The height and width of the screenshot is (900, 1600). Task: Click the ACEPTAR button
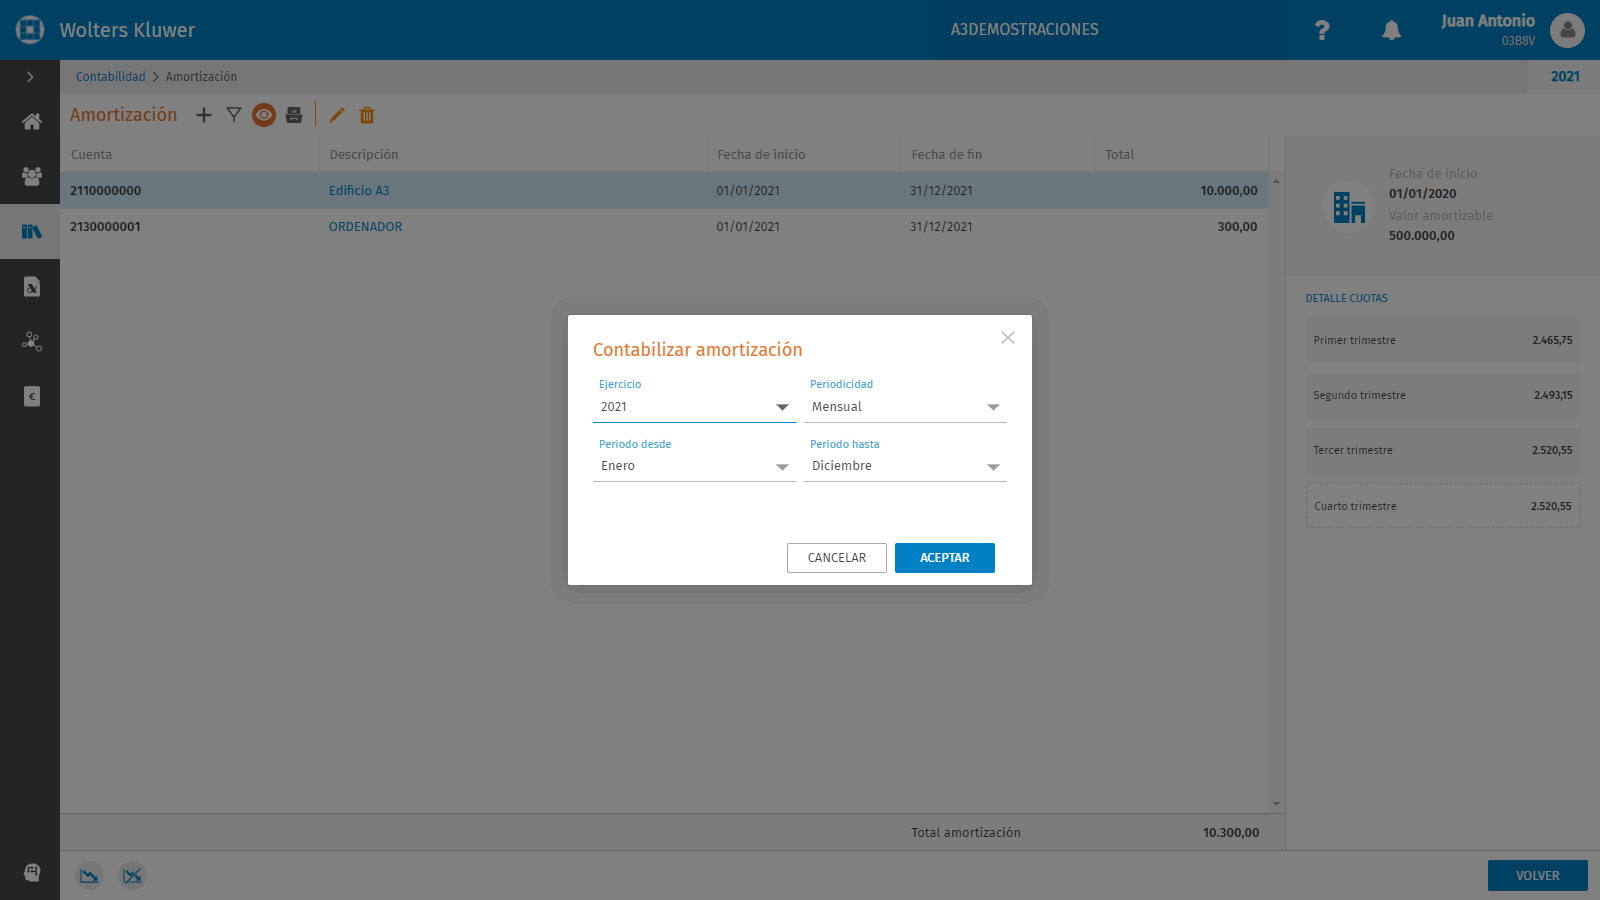point(945,558)
